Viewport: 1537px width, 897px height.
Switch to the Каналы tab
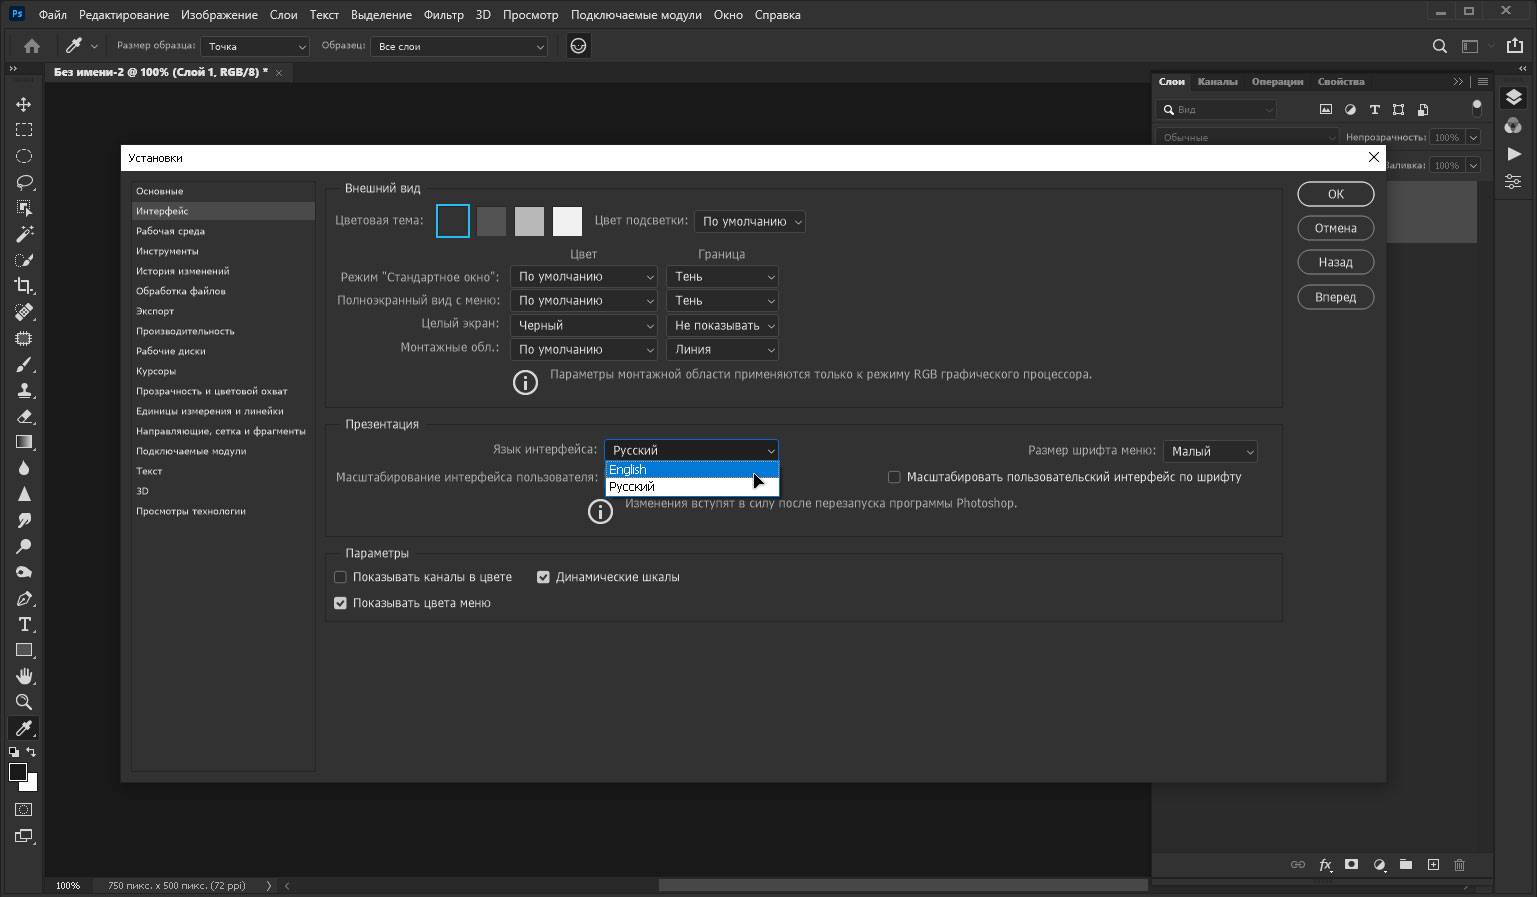(1217, 81)
